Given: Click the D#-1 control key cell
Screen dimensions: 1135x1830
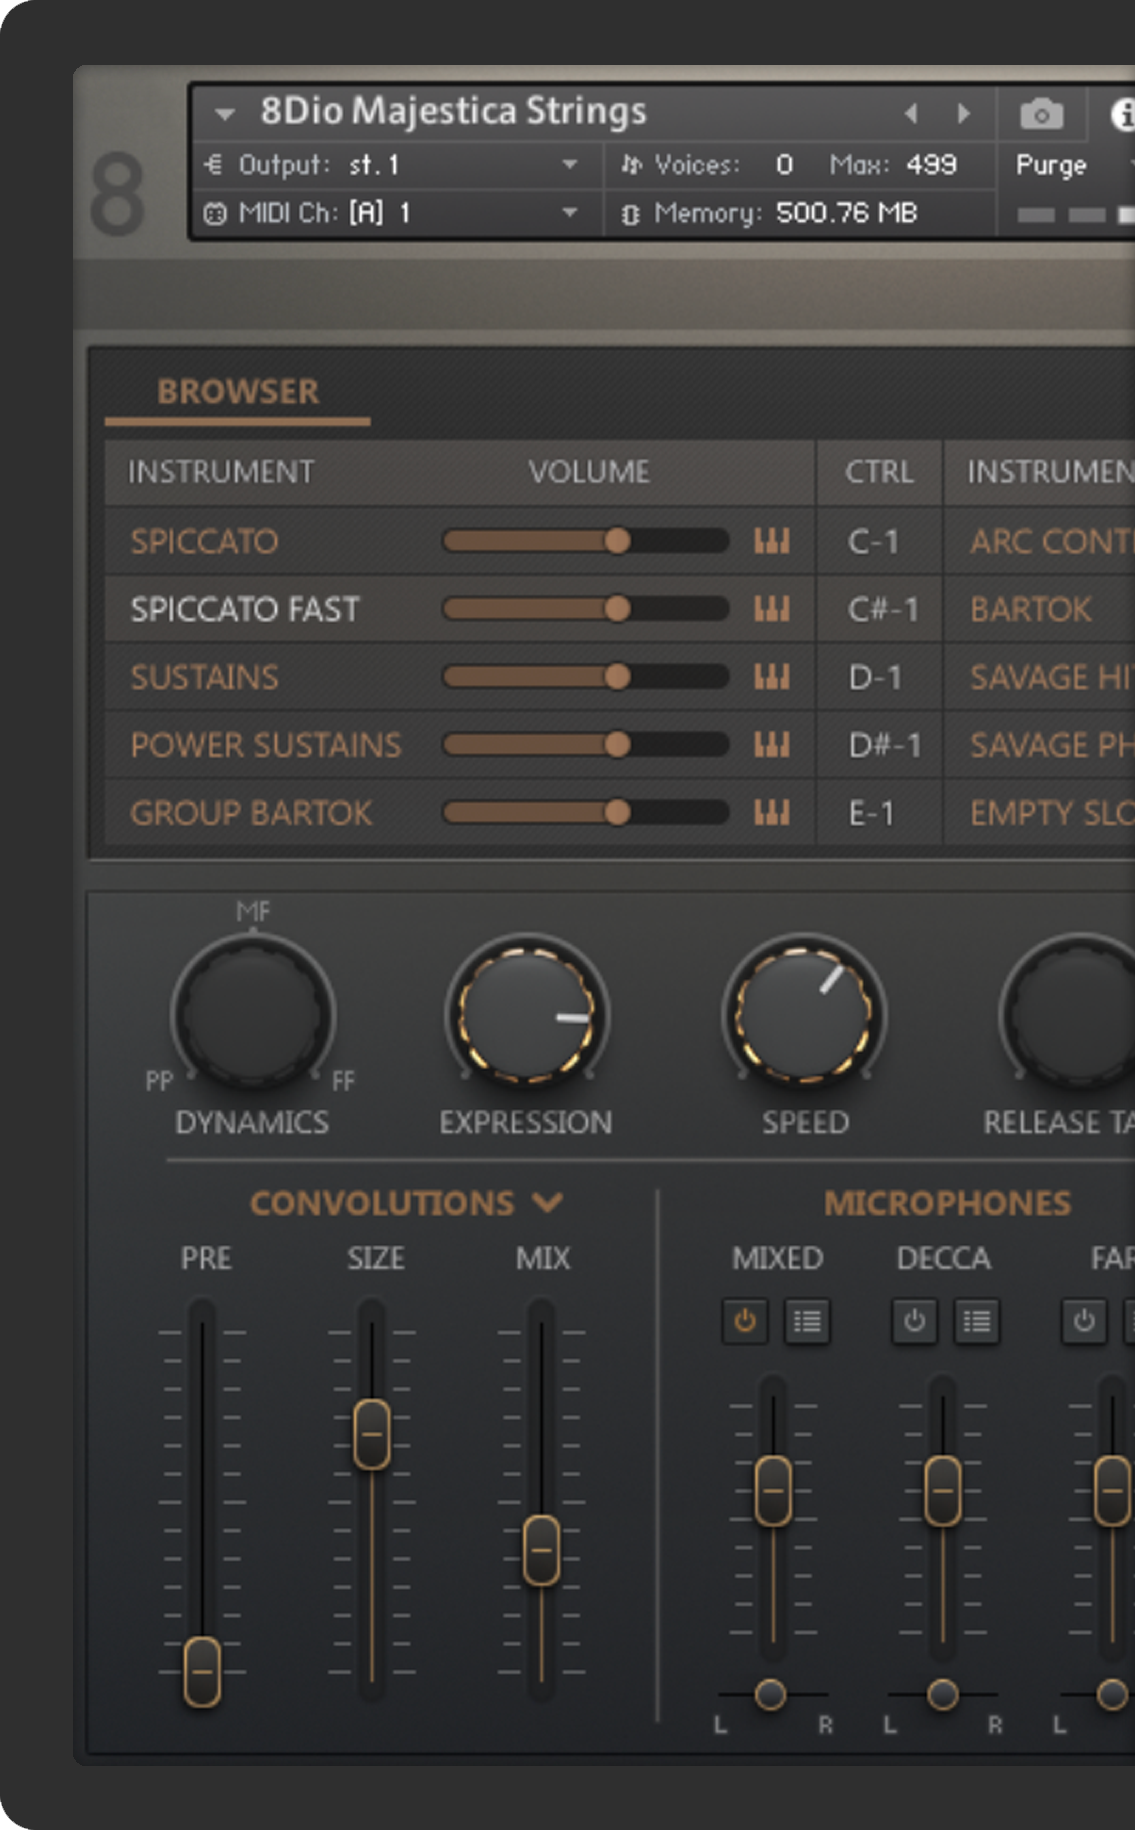Looking at the screenshot, I should [879, 745].
